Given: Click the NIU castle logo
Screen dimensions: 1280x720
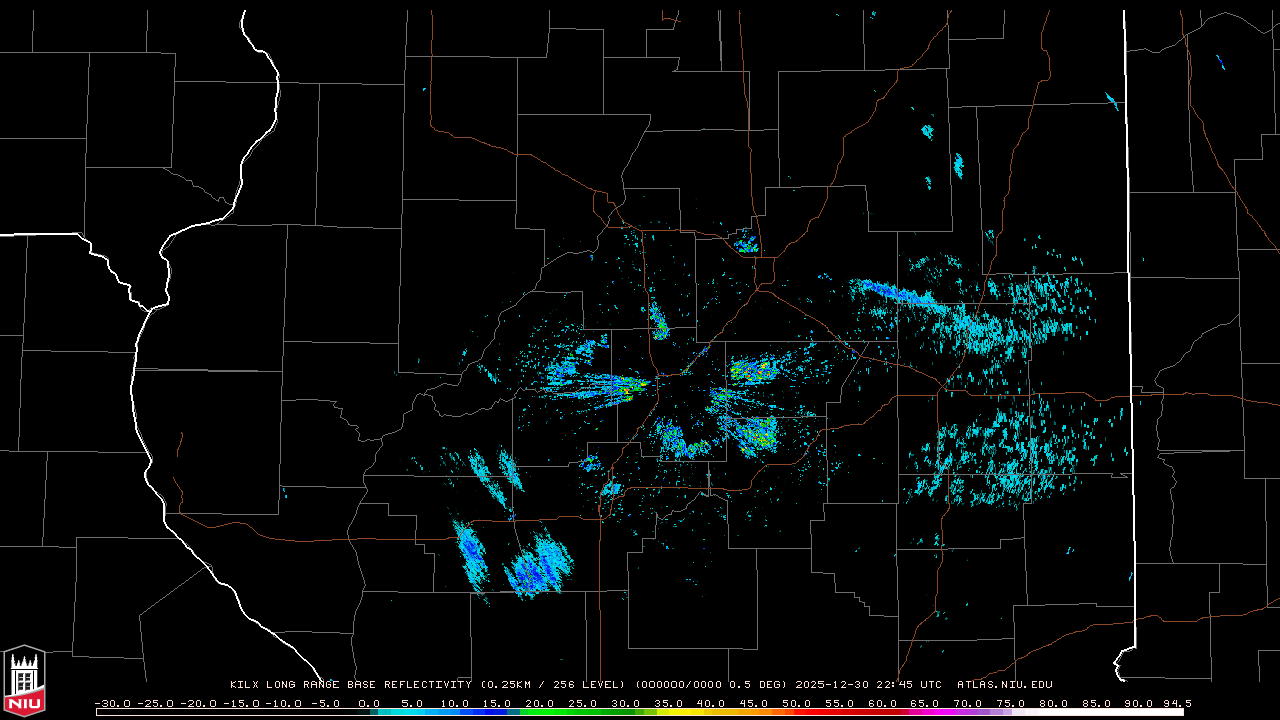Looking at the screenshot, I should coord(24,680).
